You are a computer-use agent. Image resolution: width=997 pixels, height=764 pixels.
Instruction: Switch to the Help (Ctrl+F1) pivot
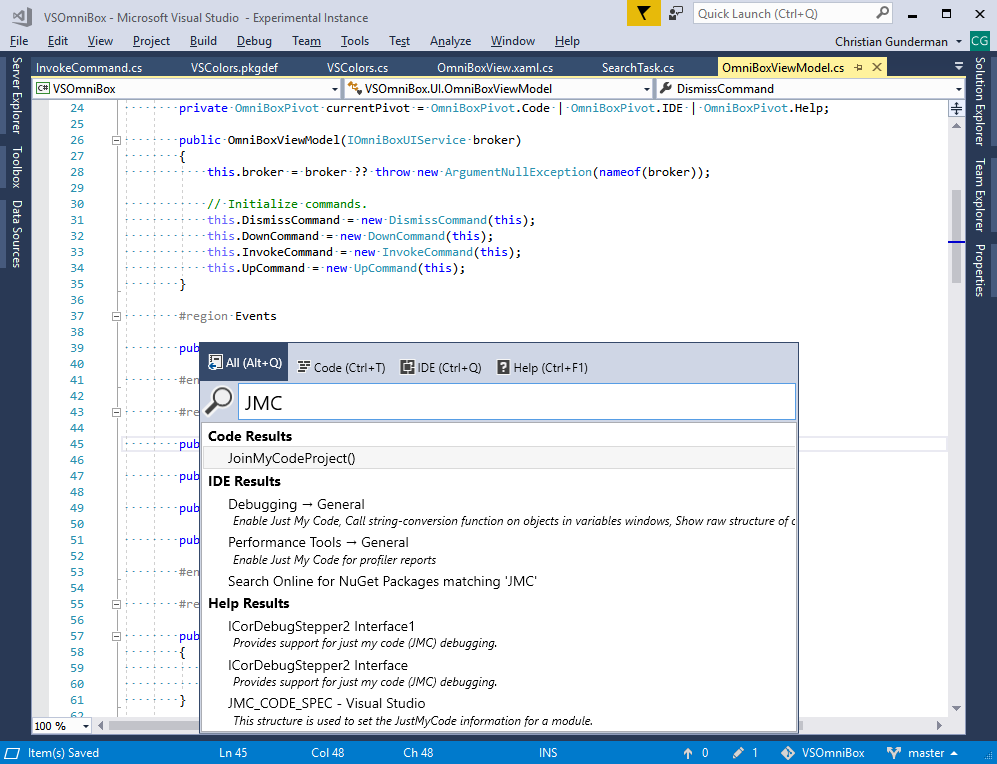tap(542, 367)
